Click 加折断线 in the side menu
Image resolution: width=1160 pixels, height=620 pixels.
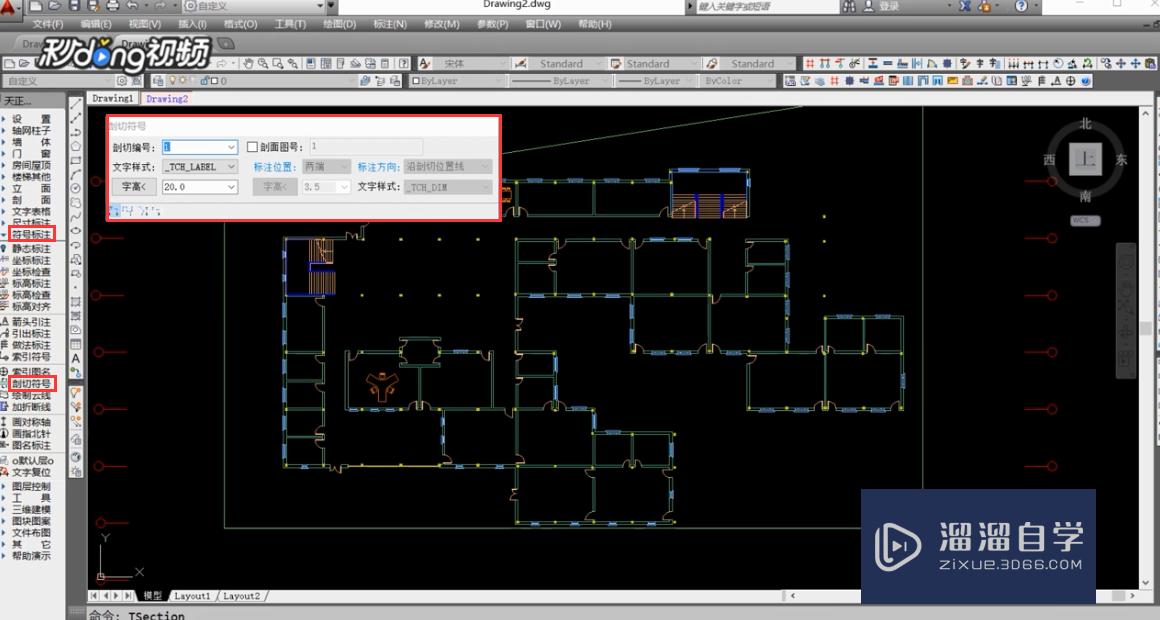31,407
